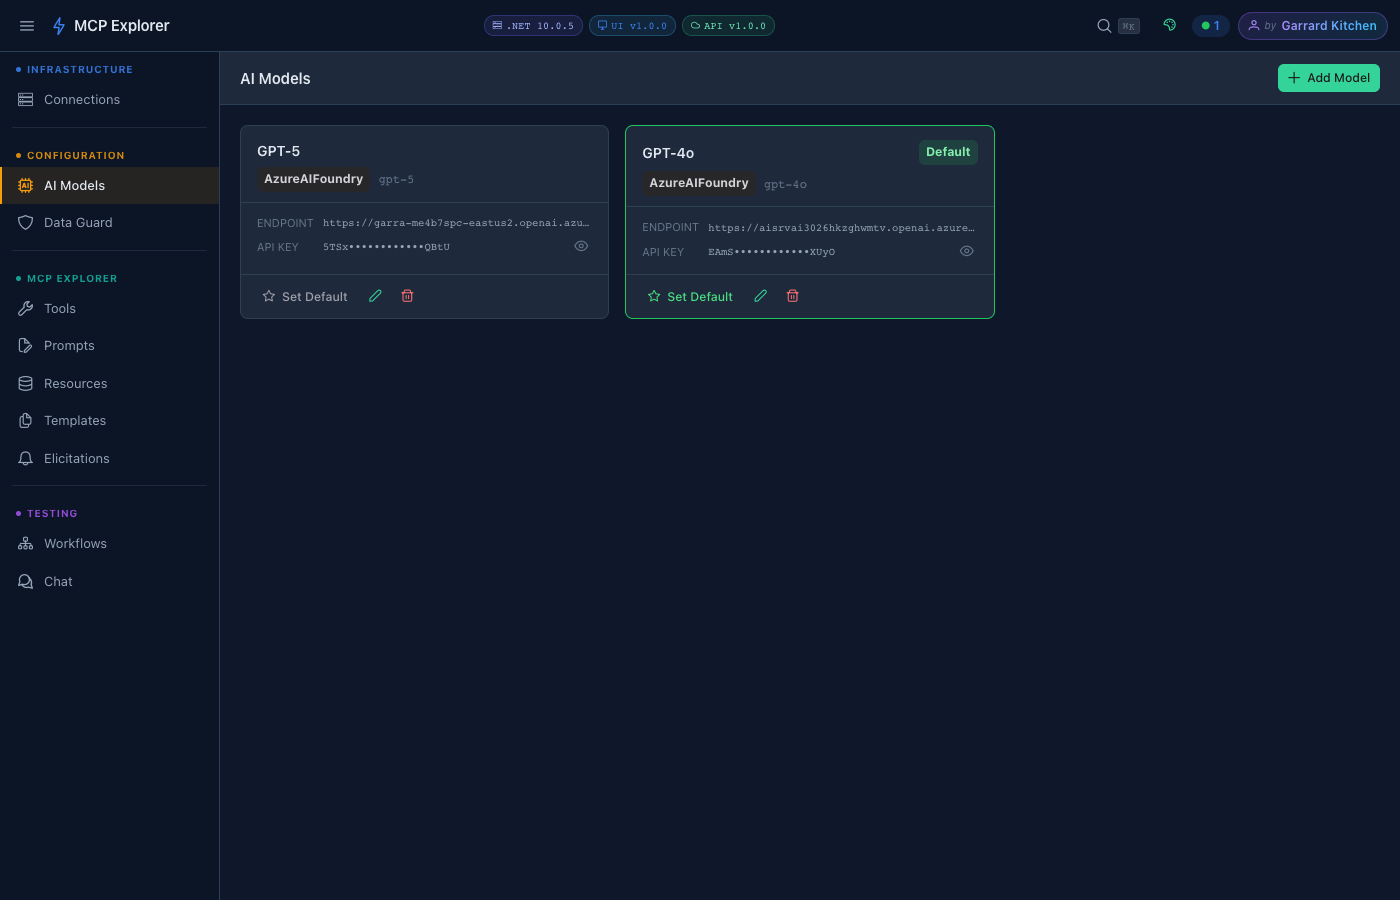This screenshot has height=900, width=1400.
Task: Open the Tools section in the sidebar
Action: 60,308
